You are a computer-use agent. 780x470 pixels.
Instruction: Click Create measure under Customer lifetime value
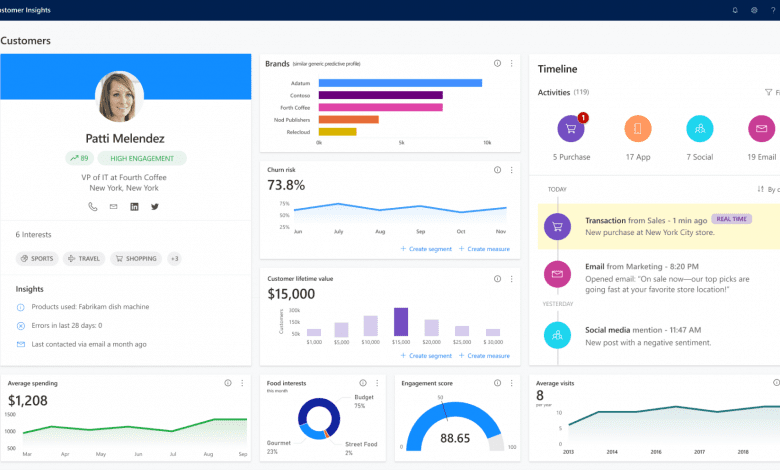(x=485, y=356)
